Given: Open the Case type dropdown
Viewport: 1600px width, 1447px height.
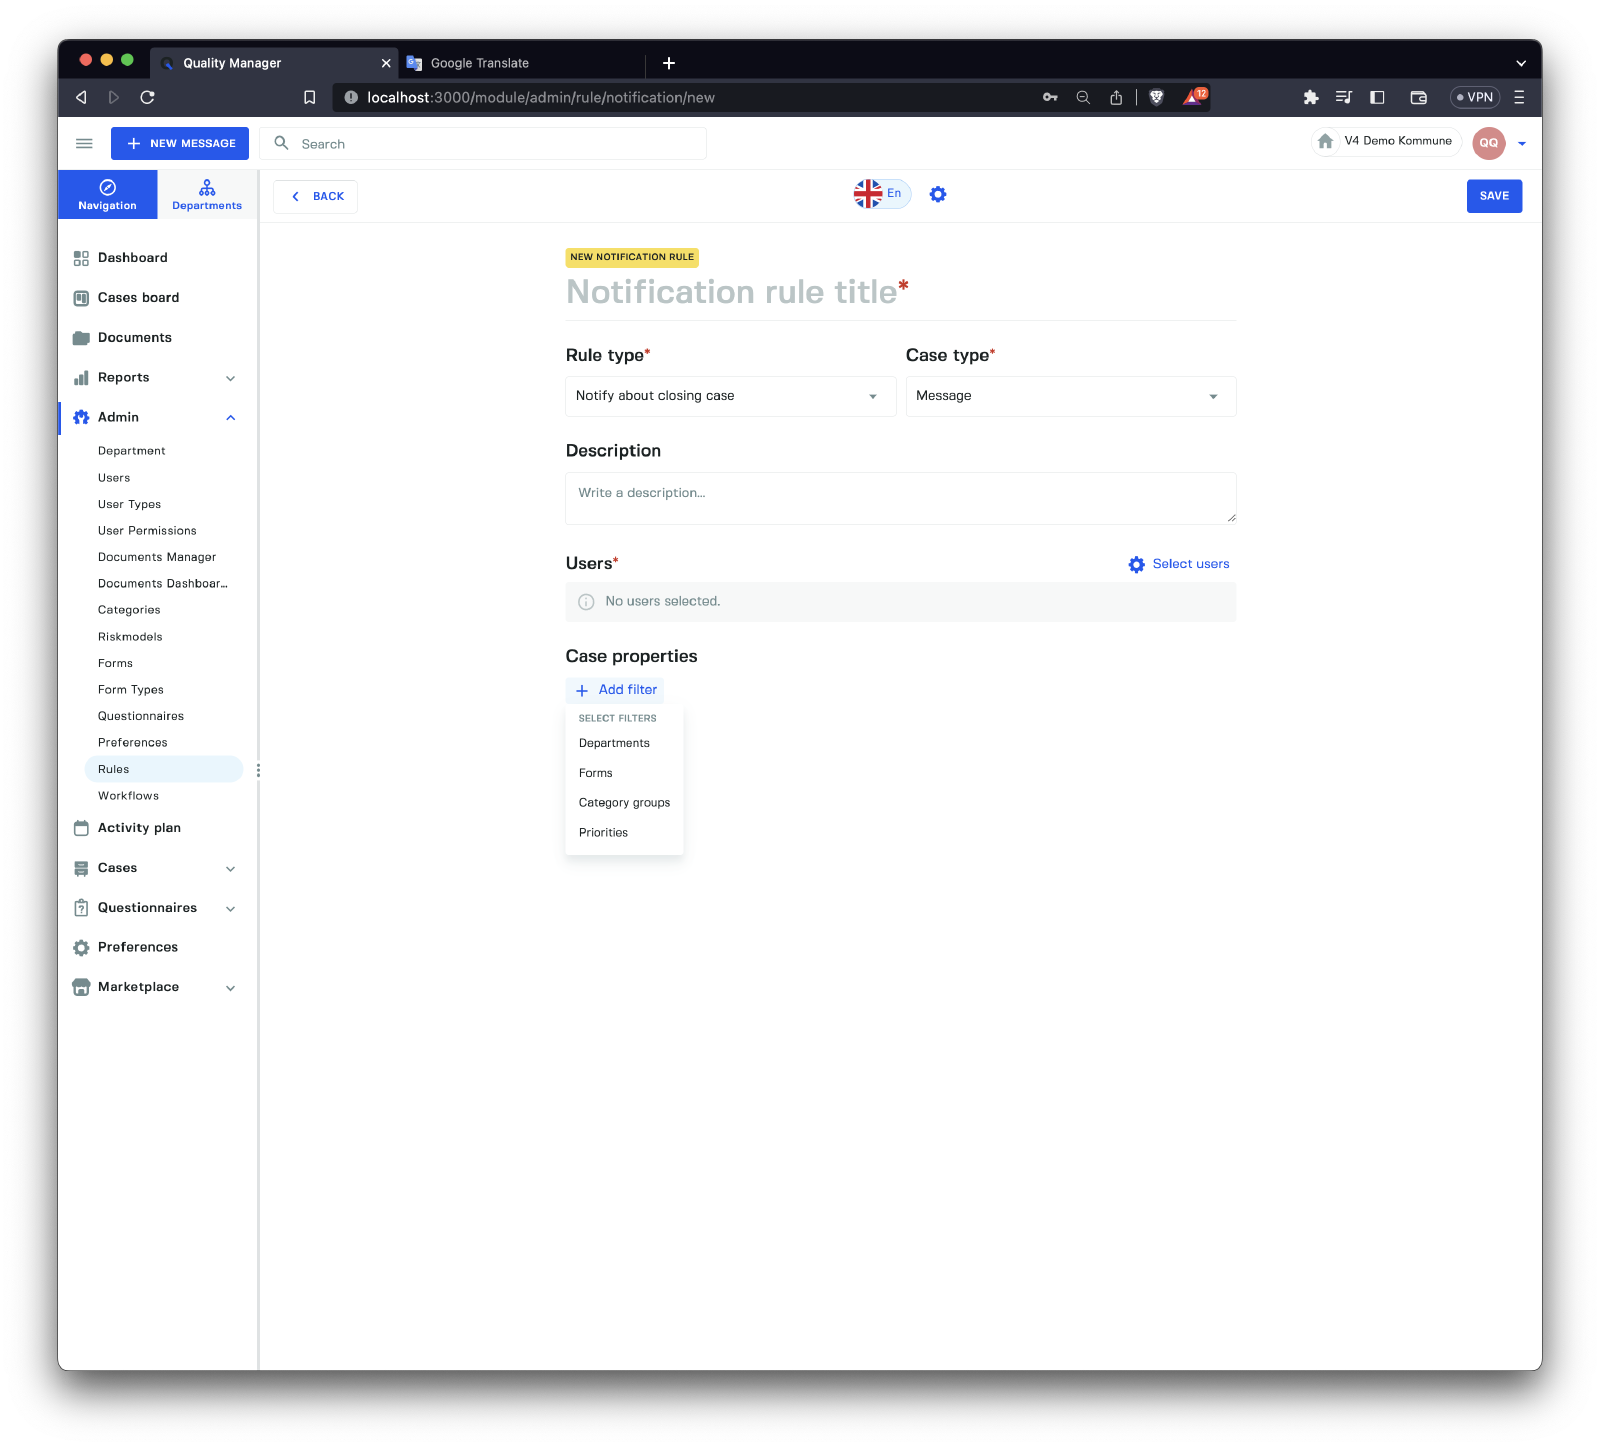Looking at the screenshot, I should 1070,396.
